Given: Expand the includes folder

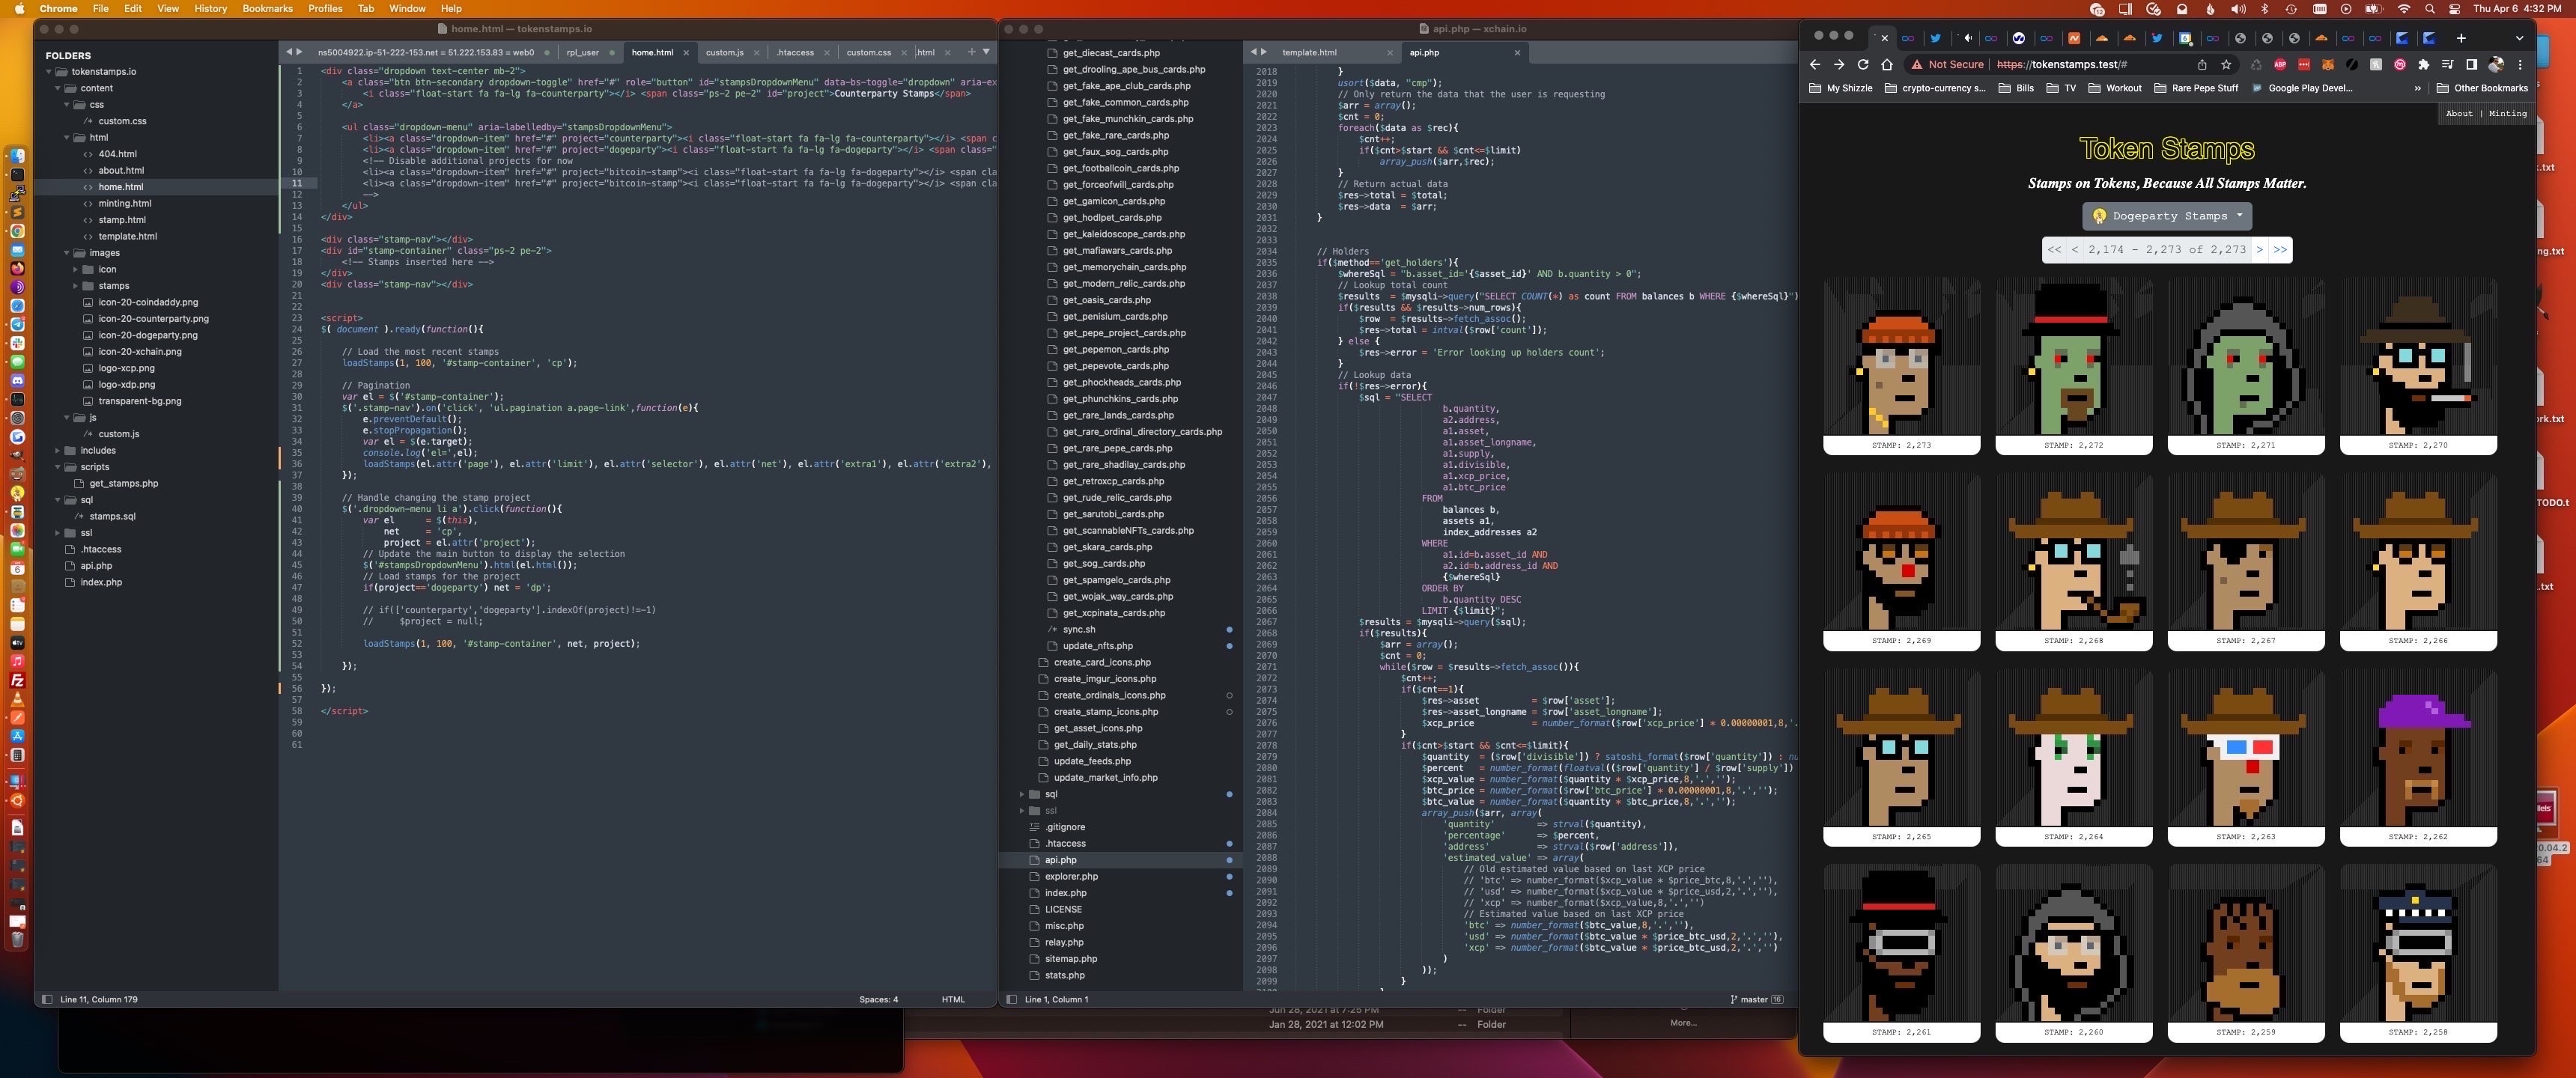Looking at the screenshot, I should tap(57, 451).
